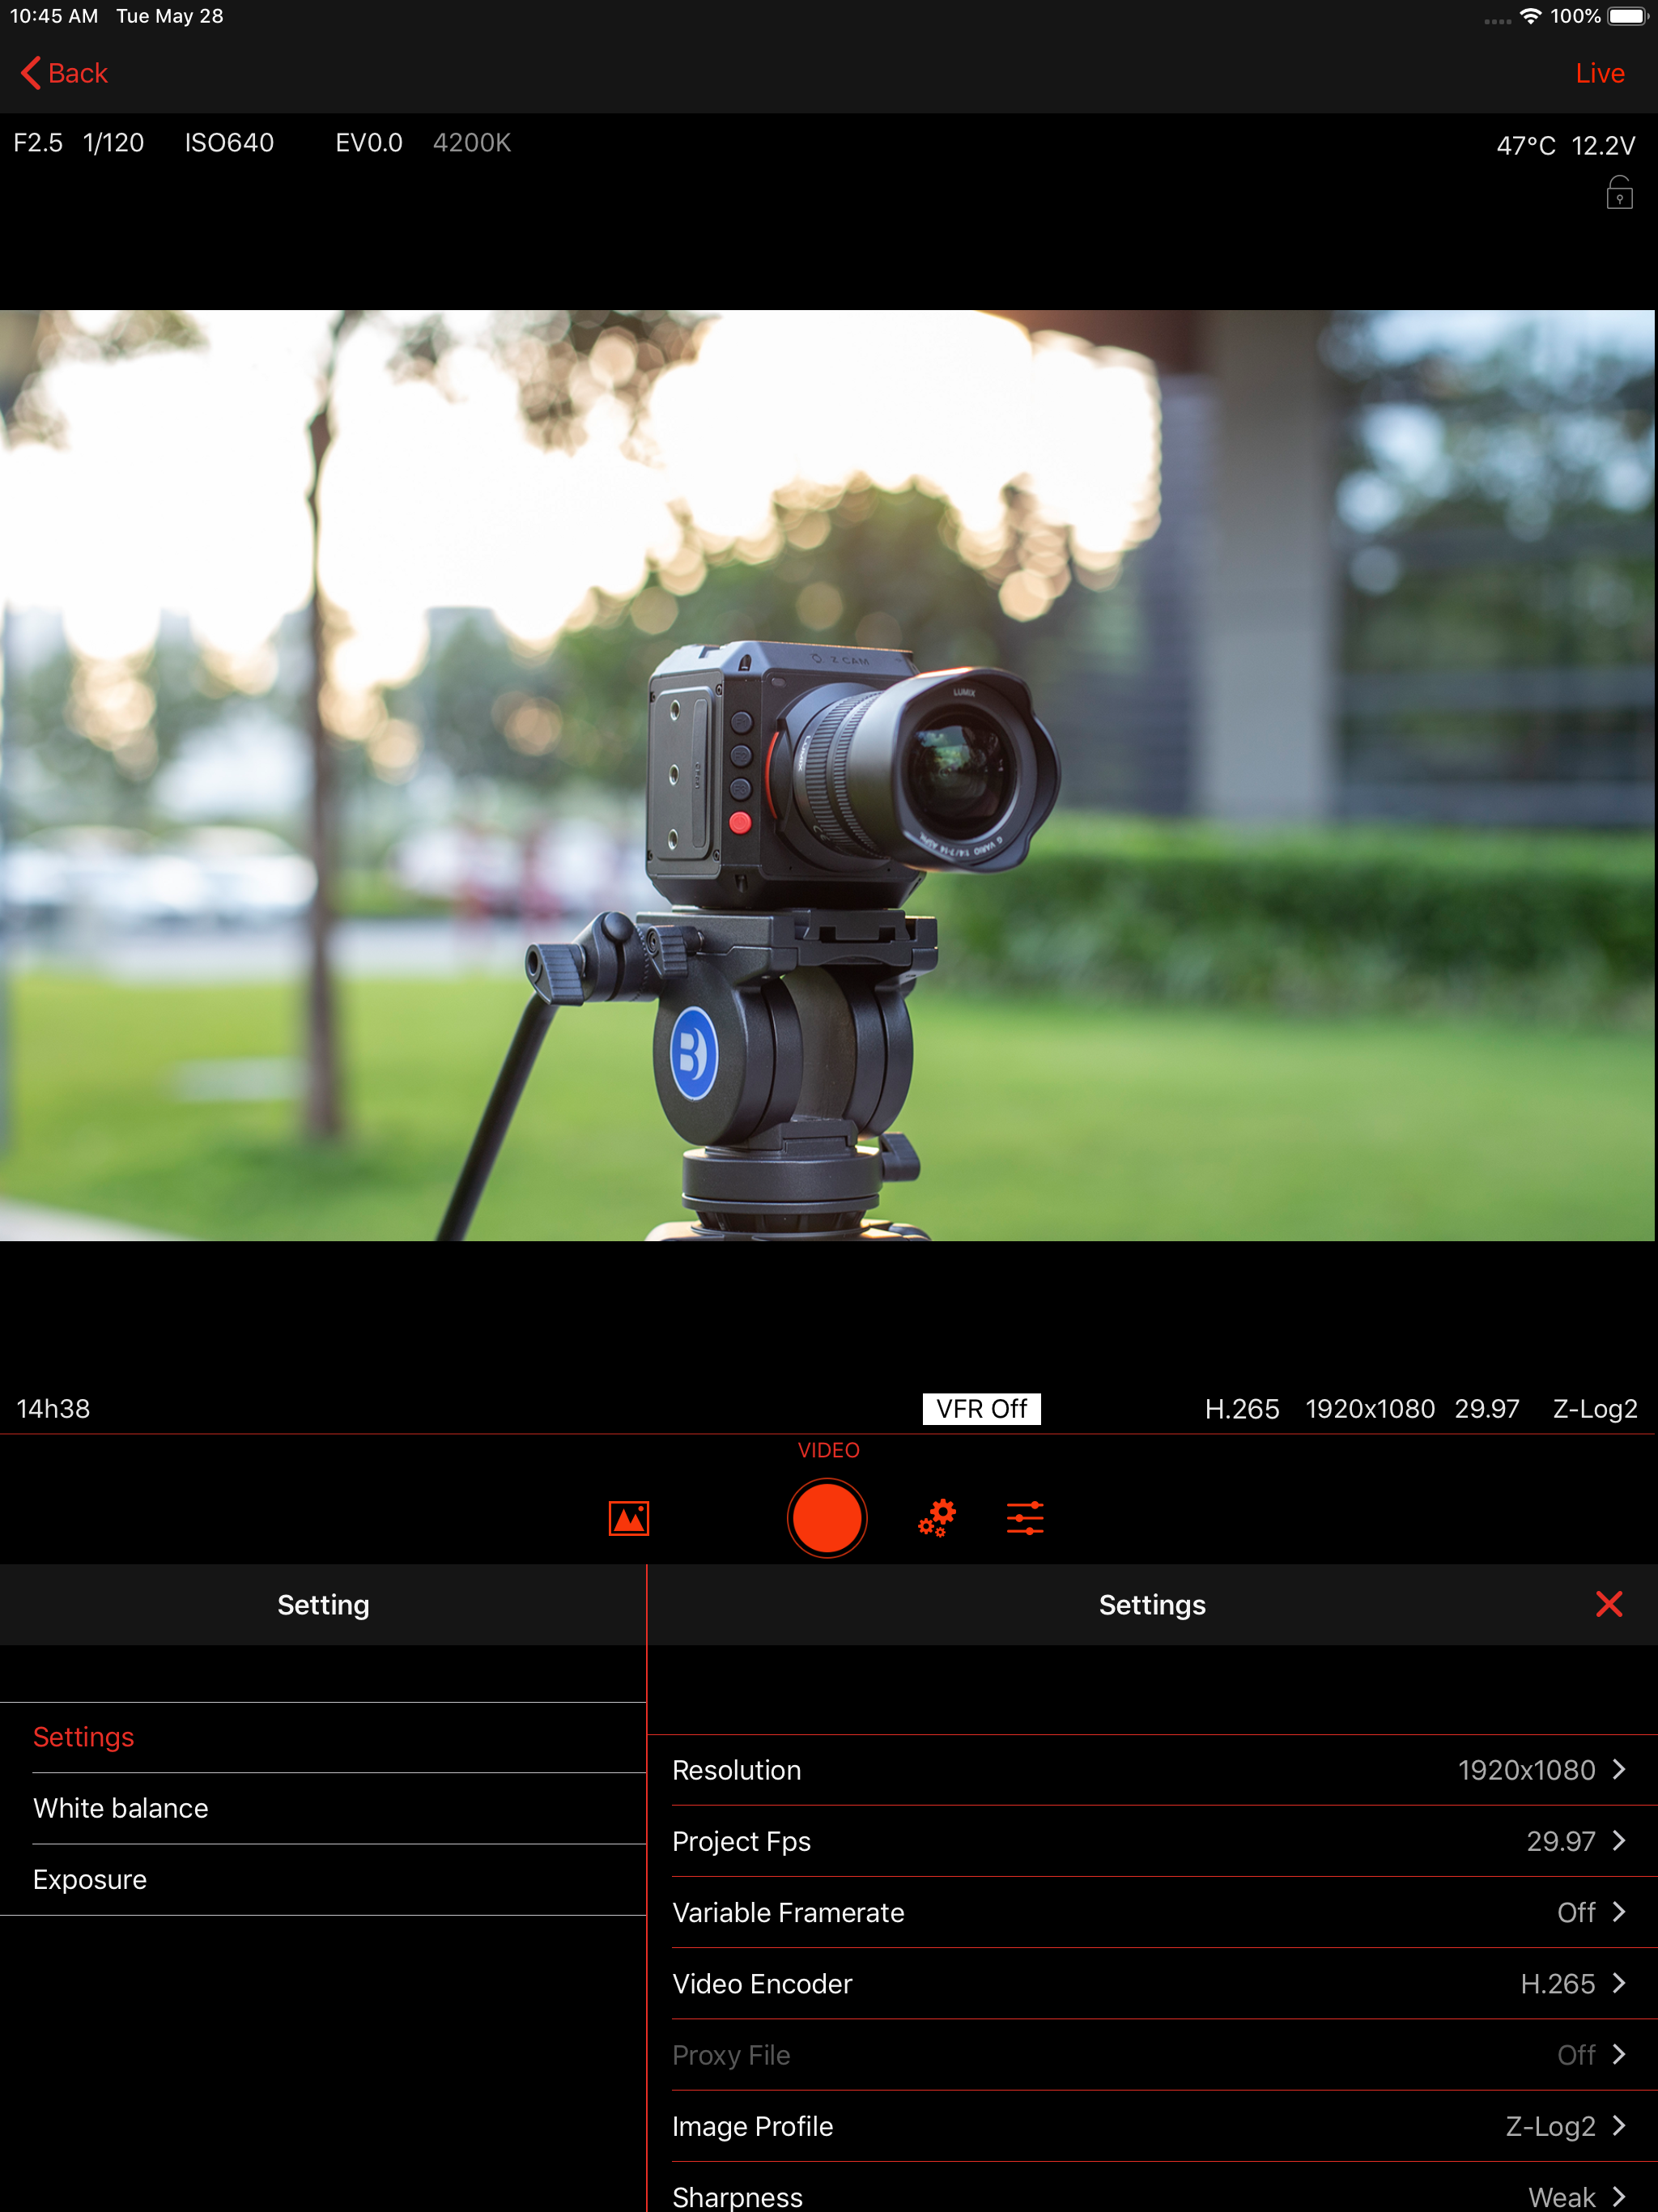Expand the Resolution 1920x1080 option
This screenshot has height=2212, width=1658.
pos(1150,1770)
